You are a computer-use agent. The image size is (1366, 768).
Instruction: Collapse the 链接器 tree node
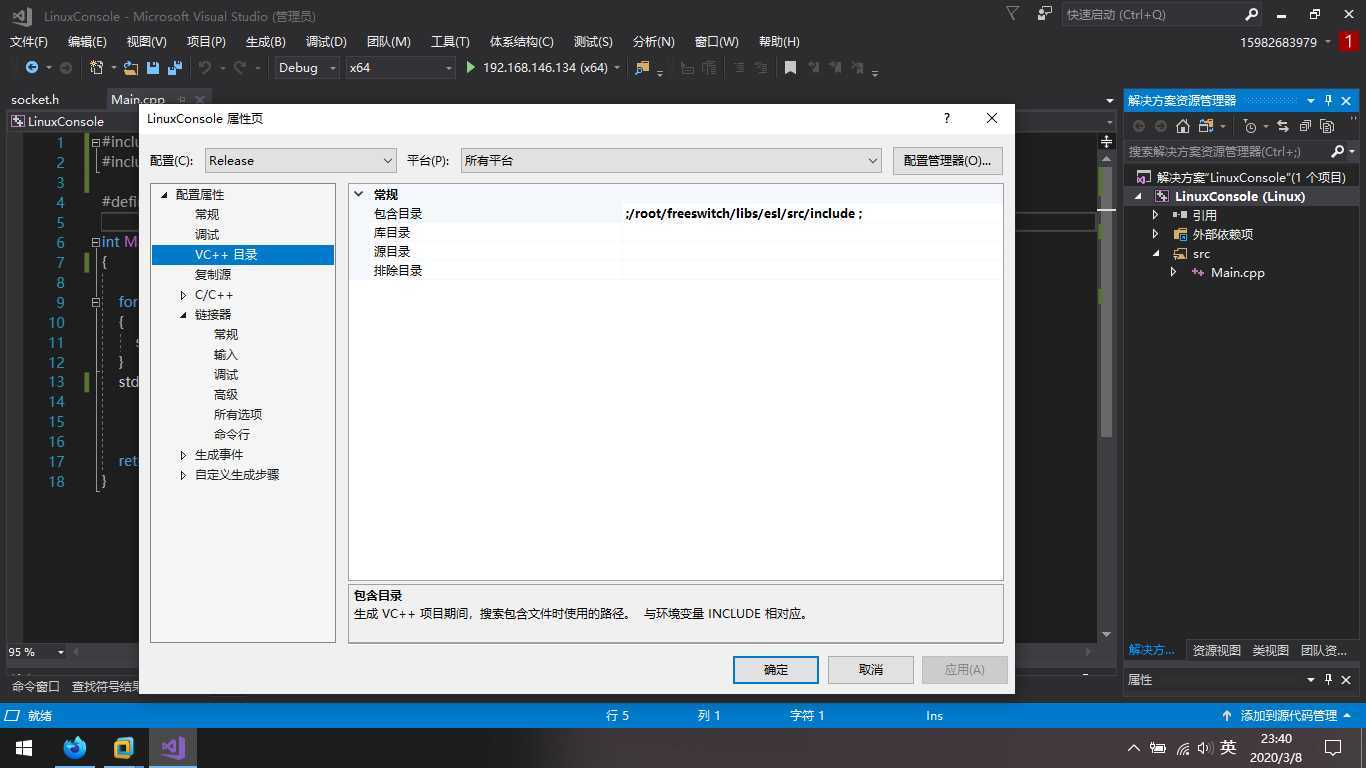[183, 315]
